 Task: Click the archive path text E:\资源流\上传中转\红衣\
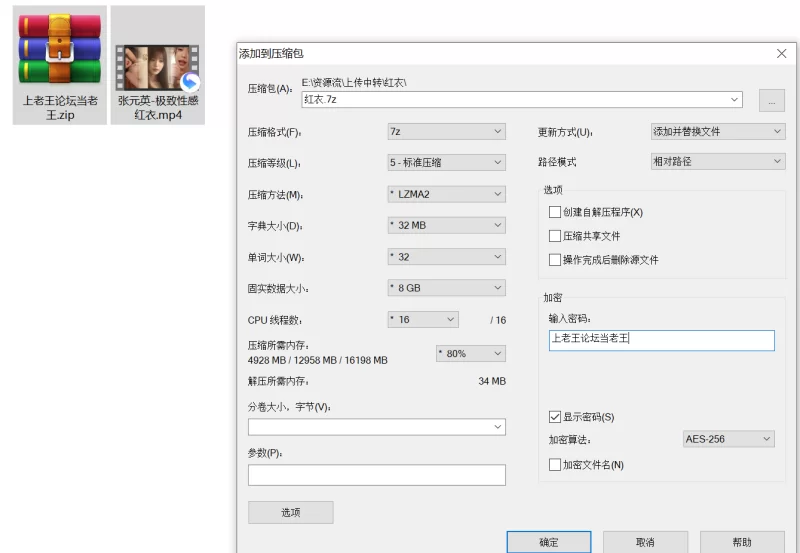click(354, 82)
